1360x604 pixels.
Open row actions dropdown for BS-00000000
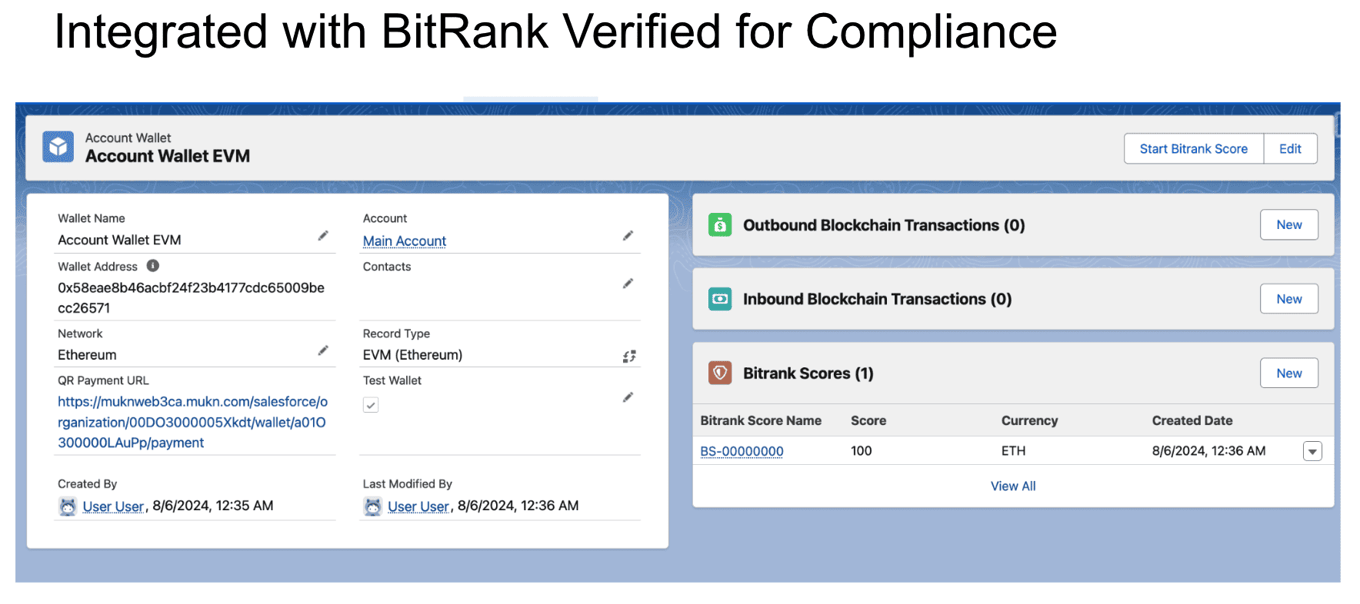coord(1312,452)
